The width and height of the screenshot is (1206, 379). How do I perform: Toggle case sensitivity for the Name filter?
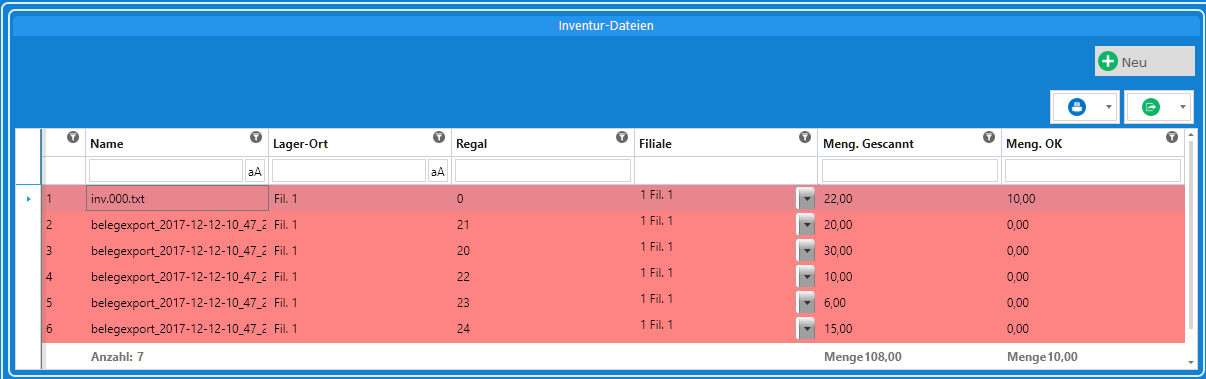(x=254, y=171)
